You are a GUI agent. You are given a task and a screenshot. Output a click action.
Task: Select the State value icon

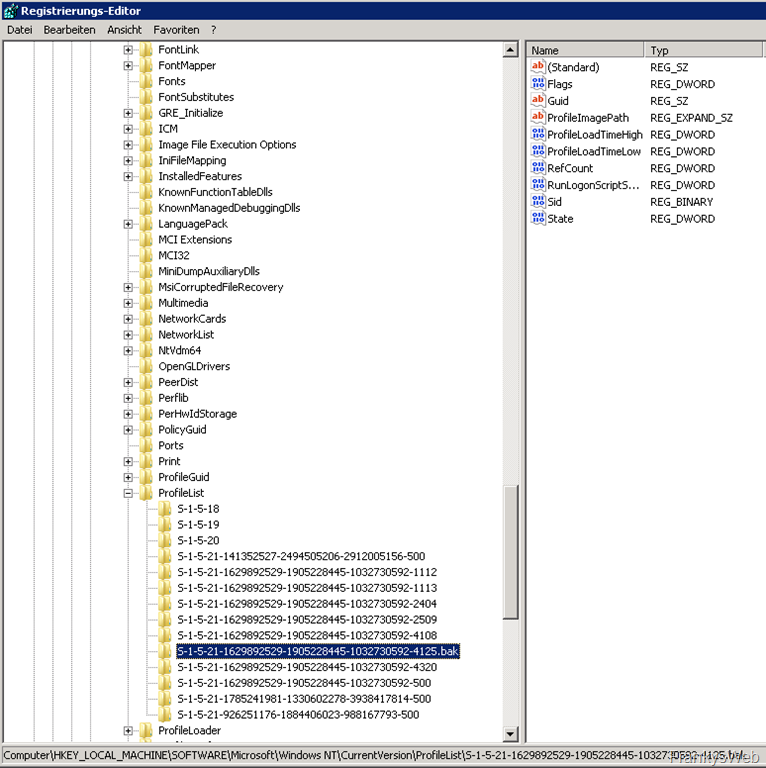tap(538, 219)
